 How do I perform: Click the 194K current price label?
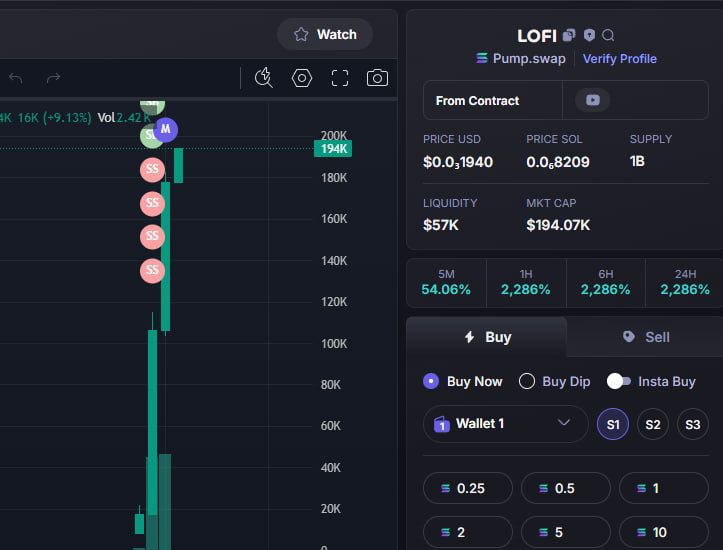point(333,148)
